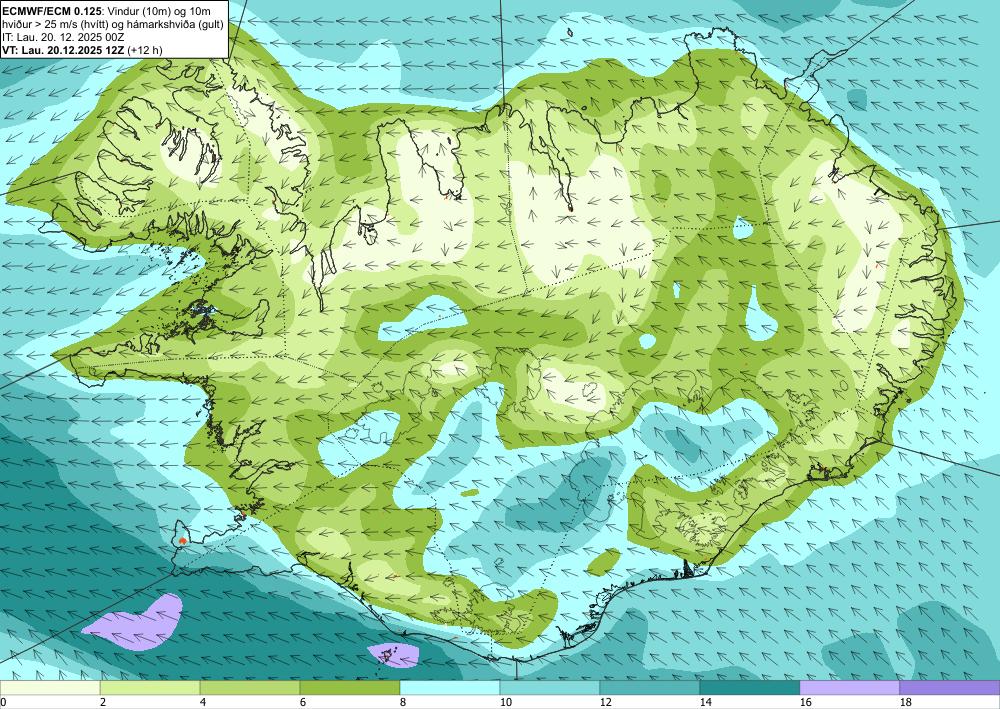Image resolution: width=1000 pixels, height=709 pixels.
Task: Pick the 8–10 m/s pale cyan legend swatch
Action: pos(450,688)
